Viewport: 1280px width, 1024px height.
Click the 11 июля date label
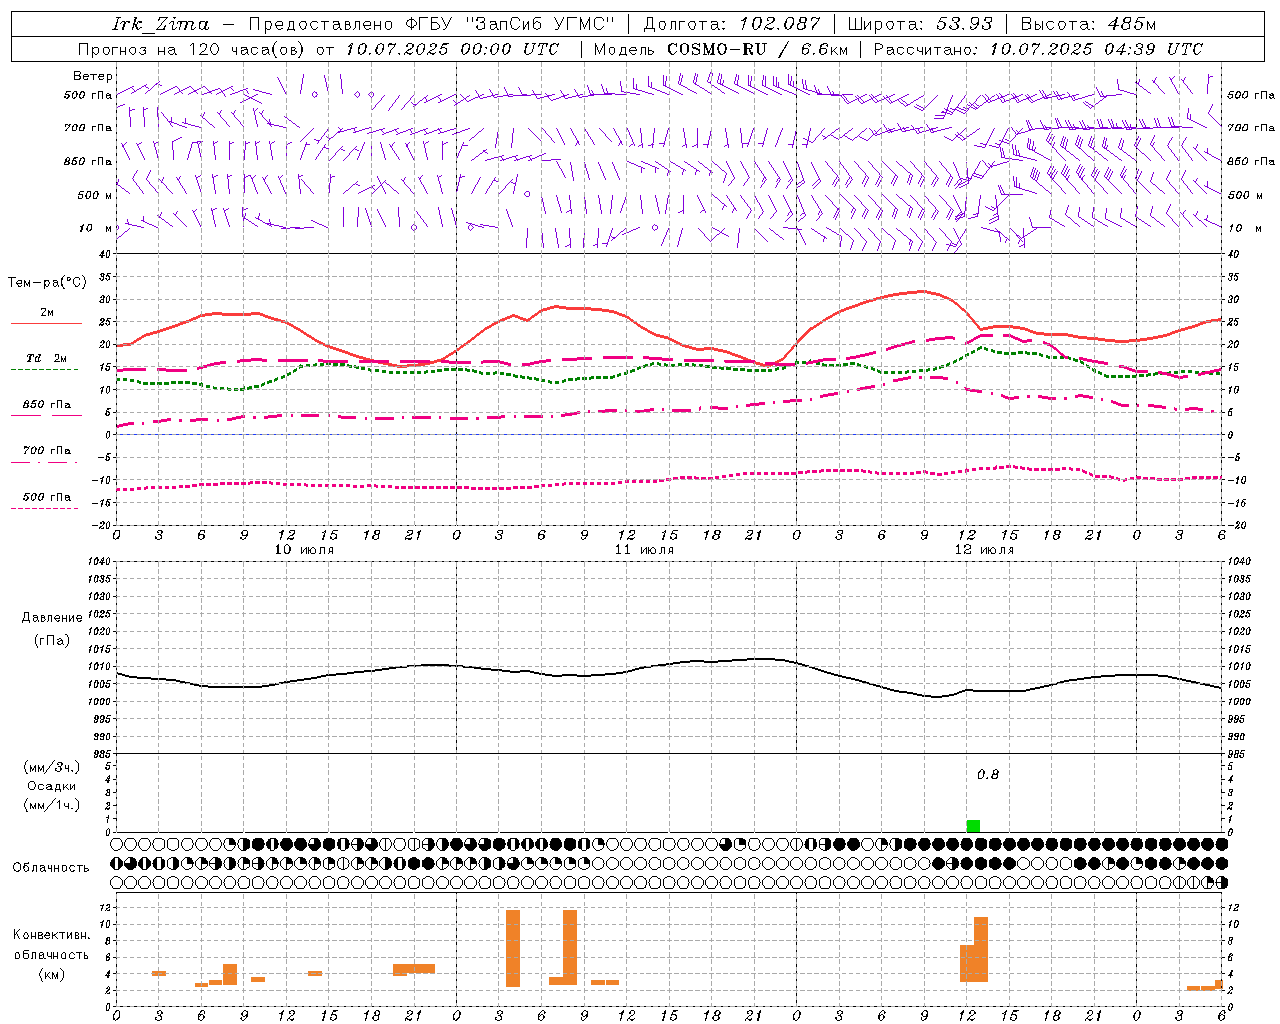coord(644,549)
